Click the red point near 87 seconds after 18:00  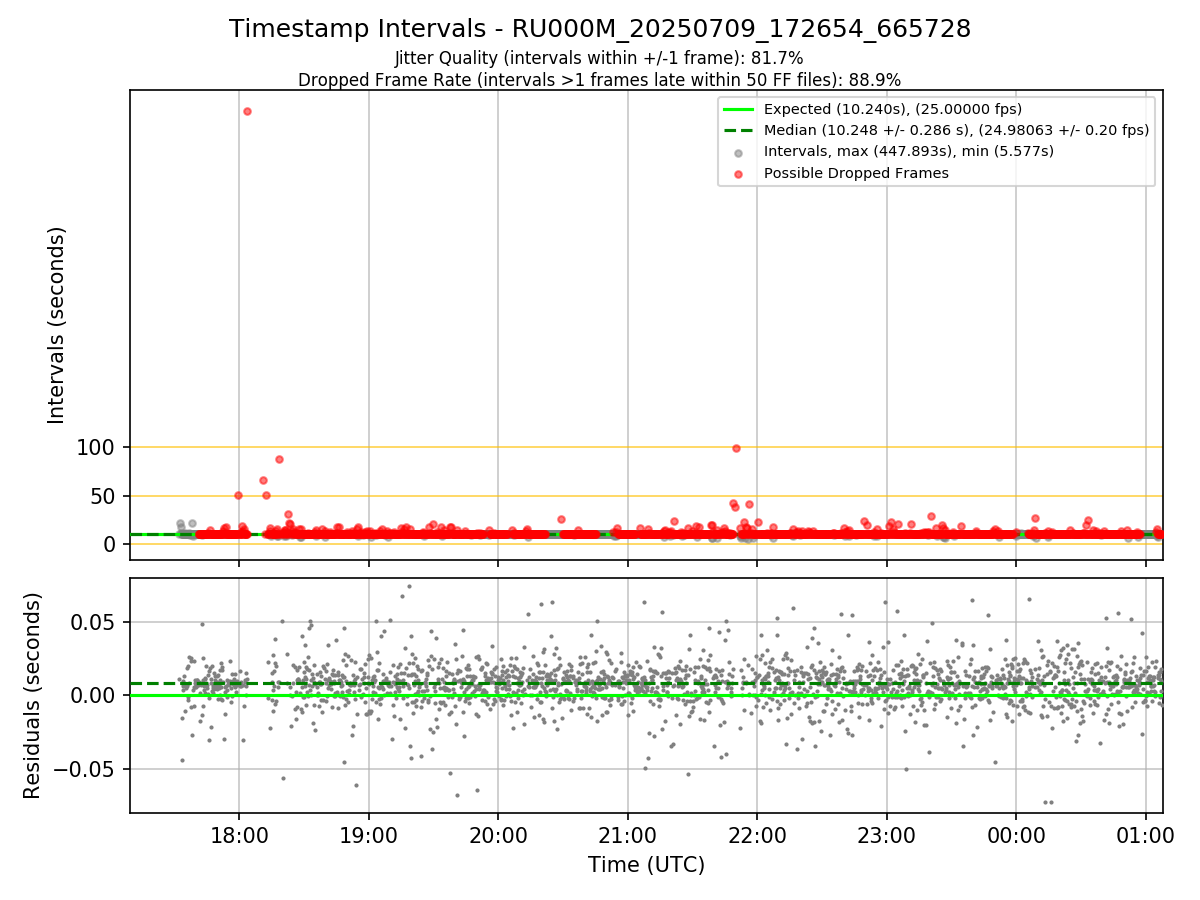click(x=279, y=459)
